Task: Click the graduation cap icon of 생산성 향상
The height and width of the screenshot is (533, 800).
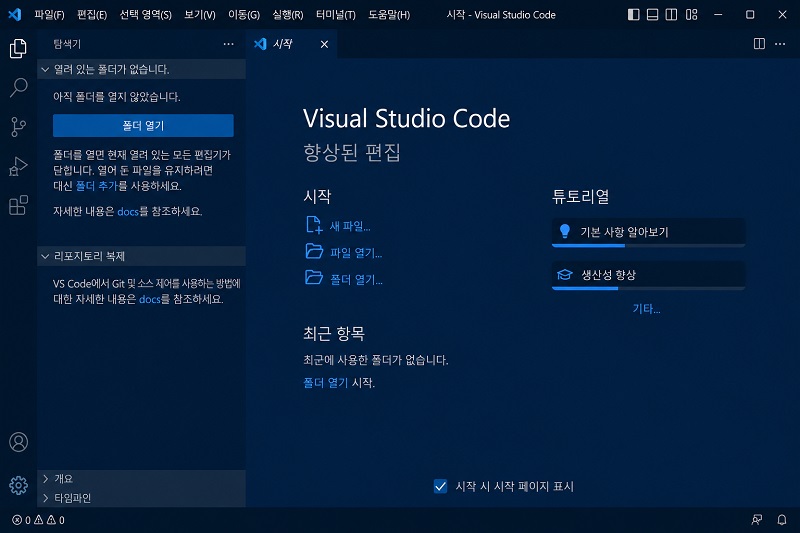Action: (565, 275)
